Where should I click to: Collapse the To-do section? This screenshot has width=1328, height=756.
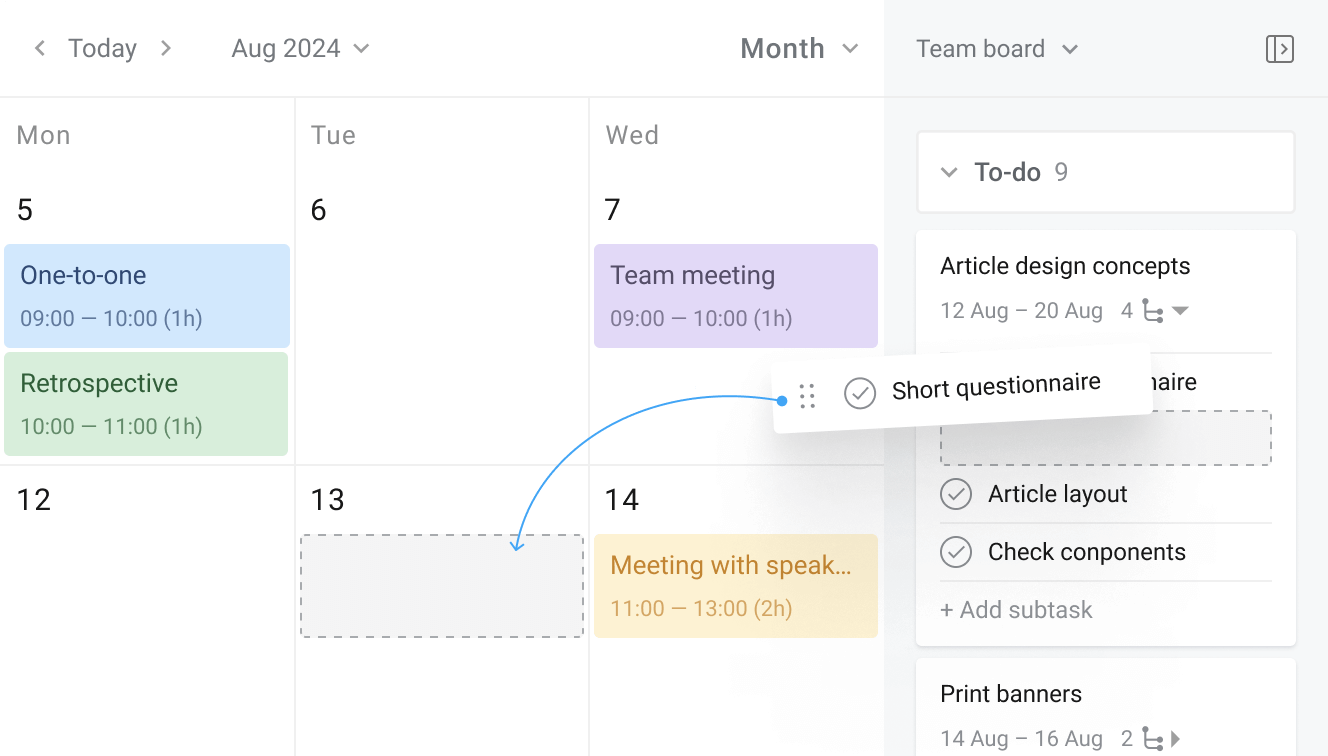tap(948, 172)
